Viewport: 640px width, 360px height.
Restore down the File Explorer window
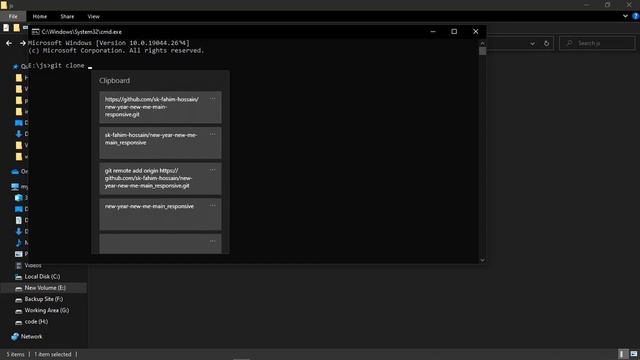point(608,5)
